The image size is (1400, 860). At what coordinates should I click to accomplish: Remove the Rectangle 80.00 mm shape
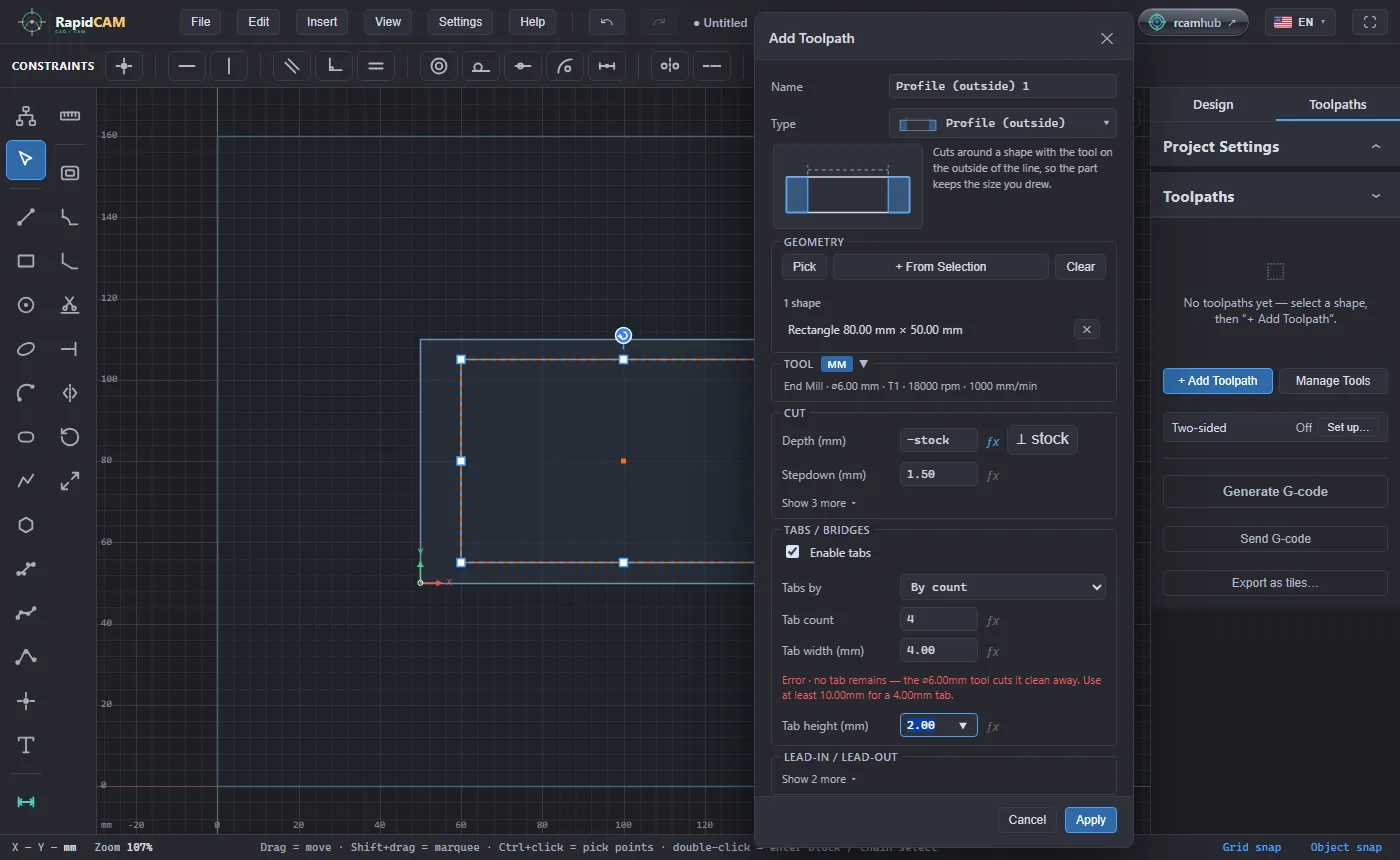point(1087,329)
